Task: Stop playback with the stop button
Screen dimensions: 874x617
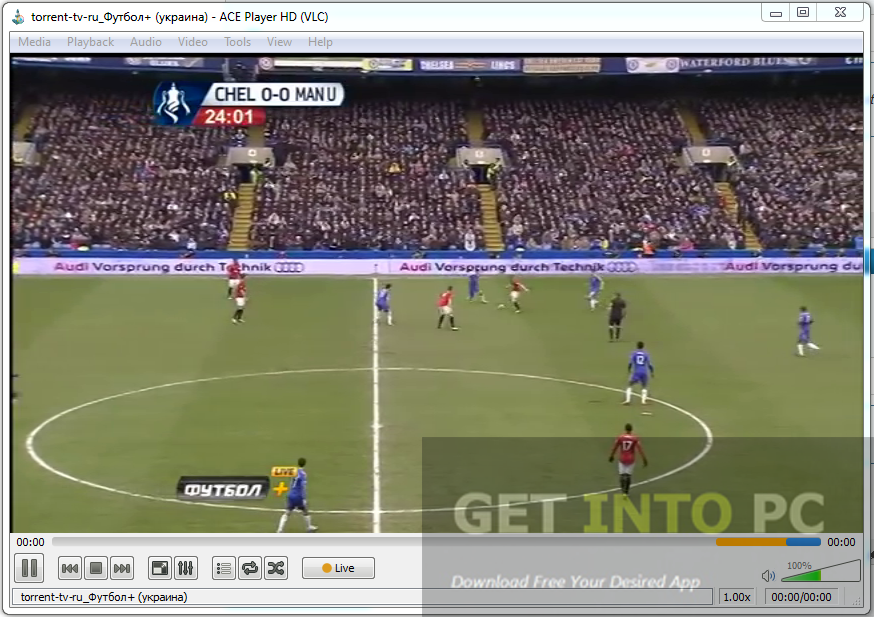Action: point(96,568)
